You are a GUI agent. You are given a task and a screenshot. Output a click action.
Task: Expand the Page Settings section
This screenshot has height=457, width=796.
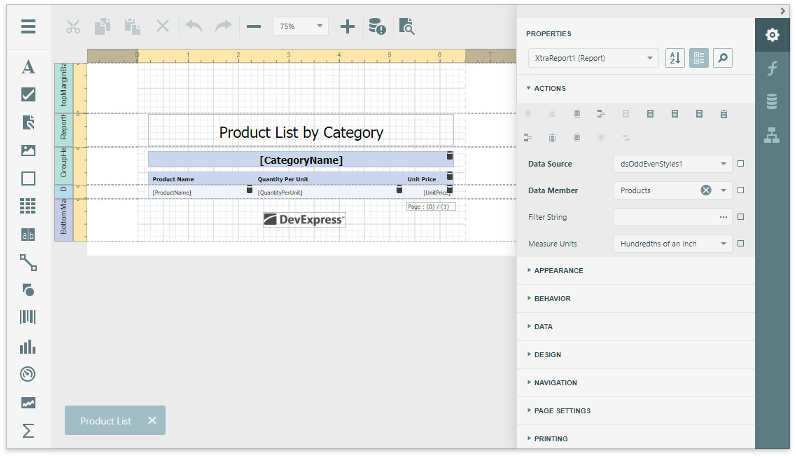tap(562, 410)
